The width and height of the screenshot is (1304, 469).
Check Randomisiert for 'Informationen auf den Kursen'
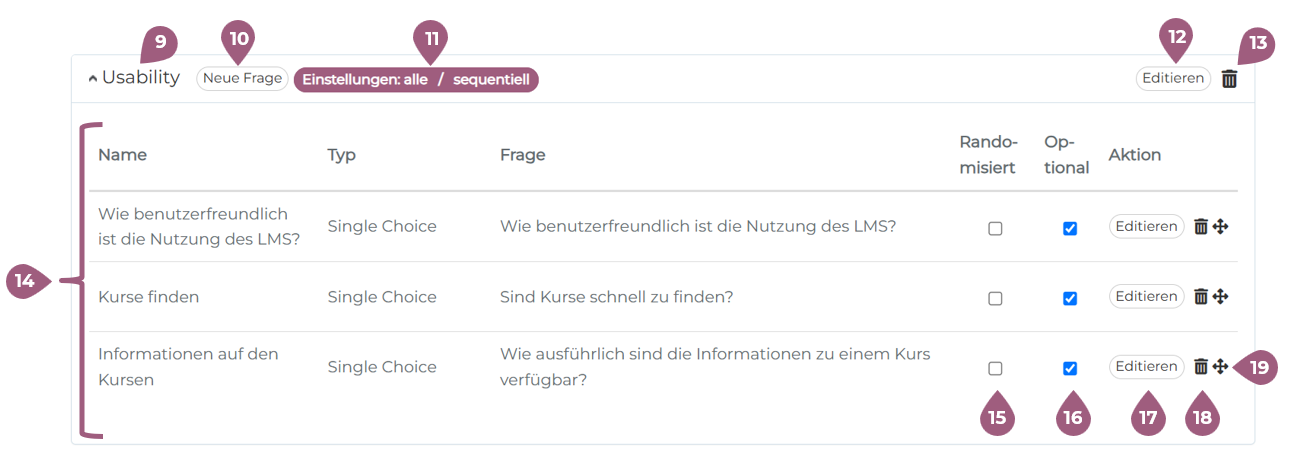point(995,368)
